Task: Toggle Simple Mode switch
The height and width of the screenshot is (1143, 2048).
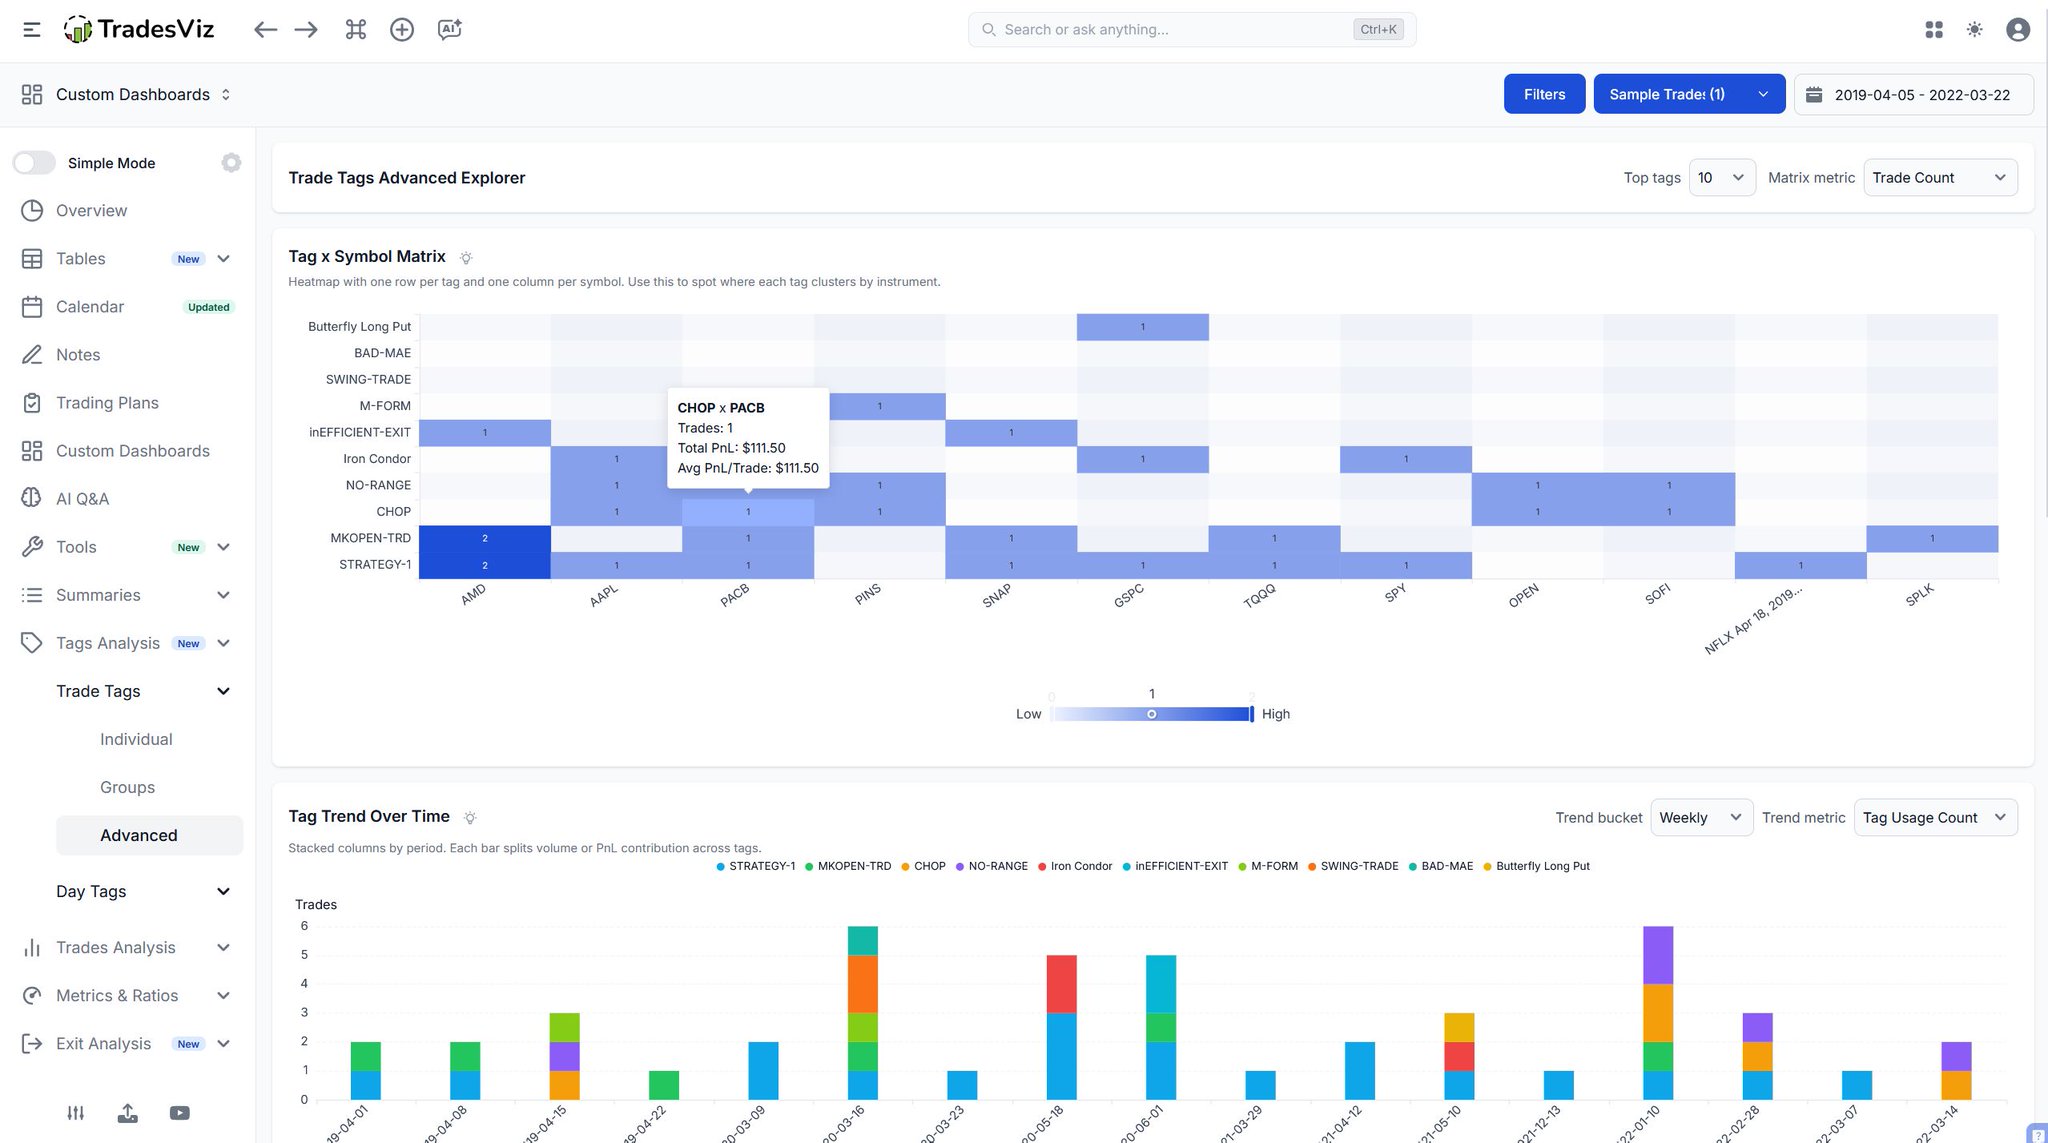Action: point(34,163)
